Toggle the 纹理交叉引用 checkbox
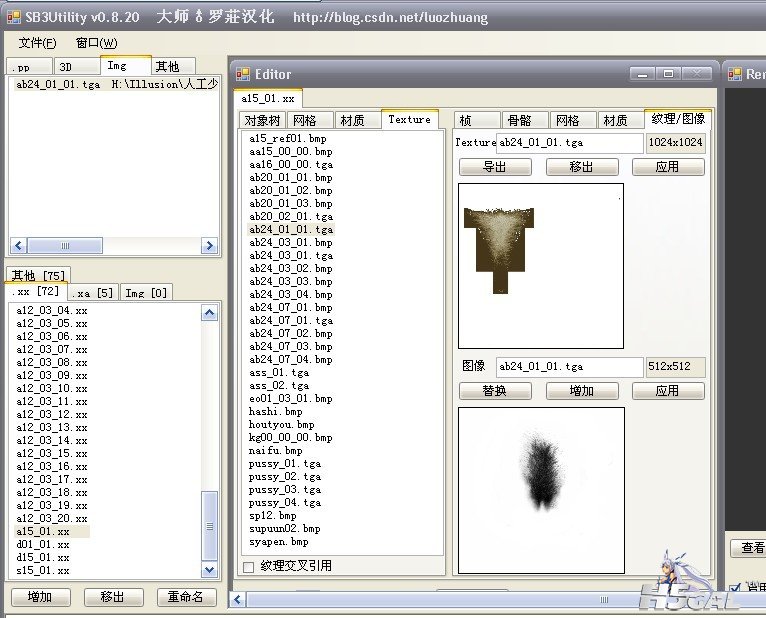The width and height of the screenshot is (766, 618). [249, 567]
